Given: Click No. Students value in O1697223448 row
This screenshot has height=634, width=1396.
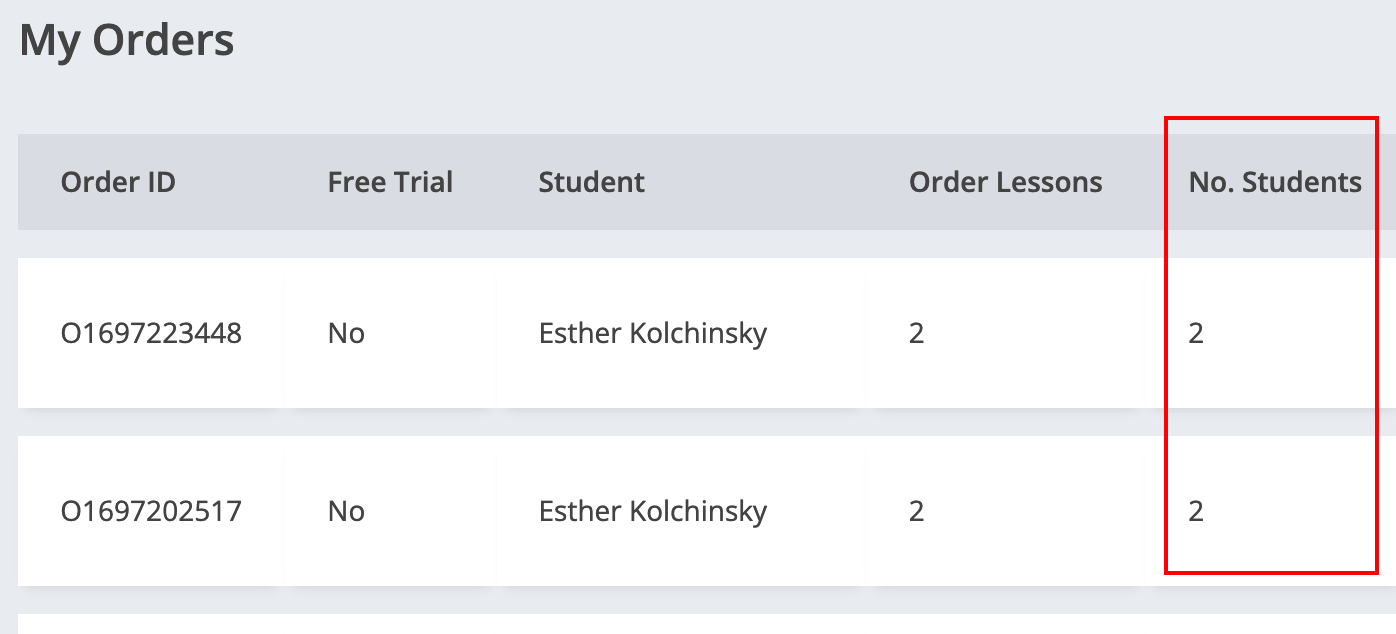Looking at the screenshot, I should pos(1196,333).
